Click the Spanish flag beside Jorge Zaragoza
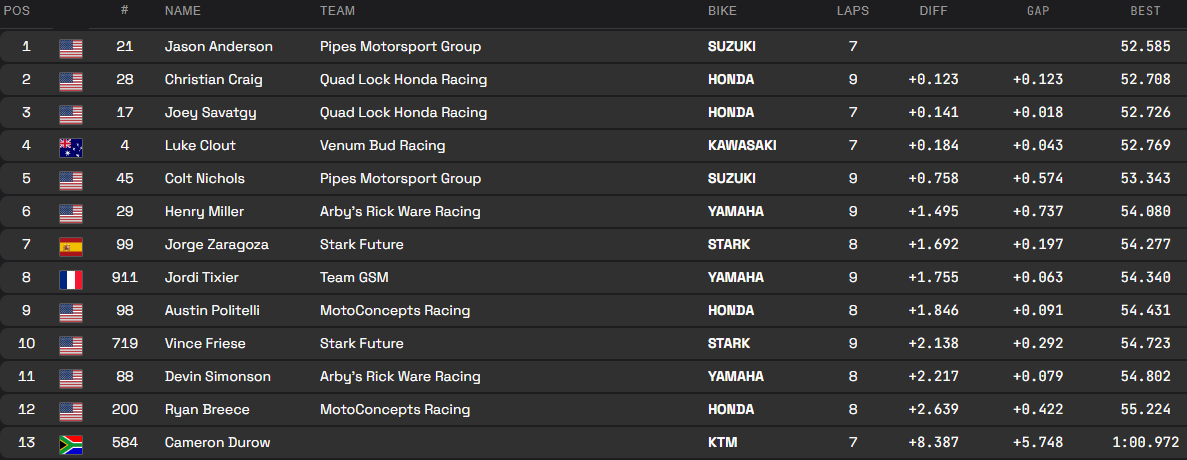The width and height of the screenshot is (1187, 460). tap(71, 245)
